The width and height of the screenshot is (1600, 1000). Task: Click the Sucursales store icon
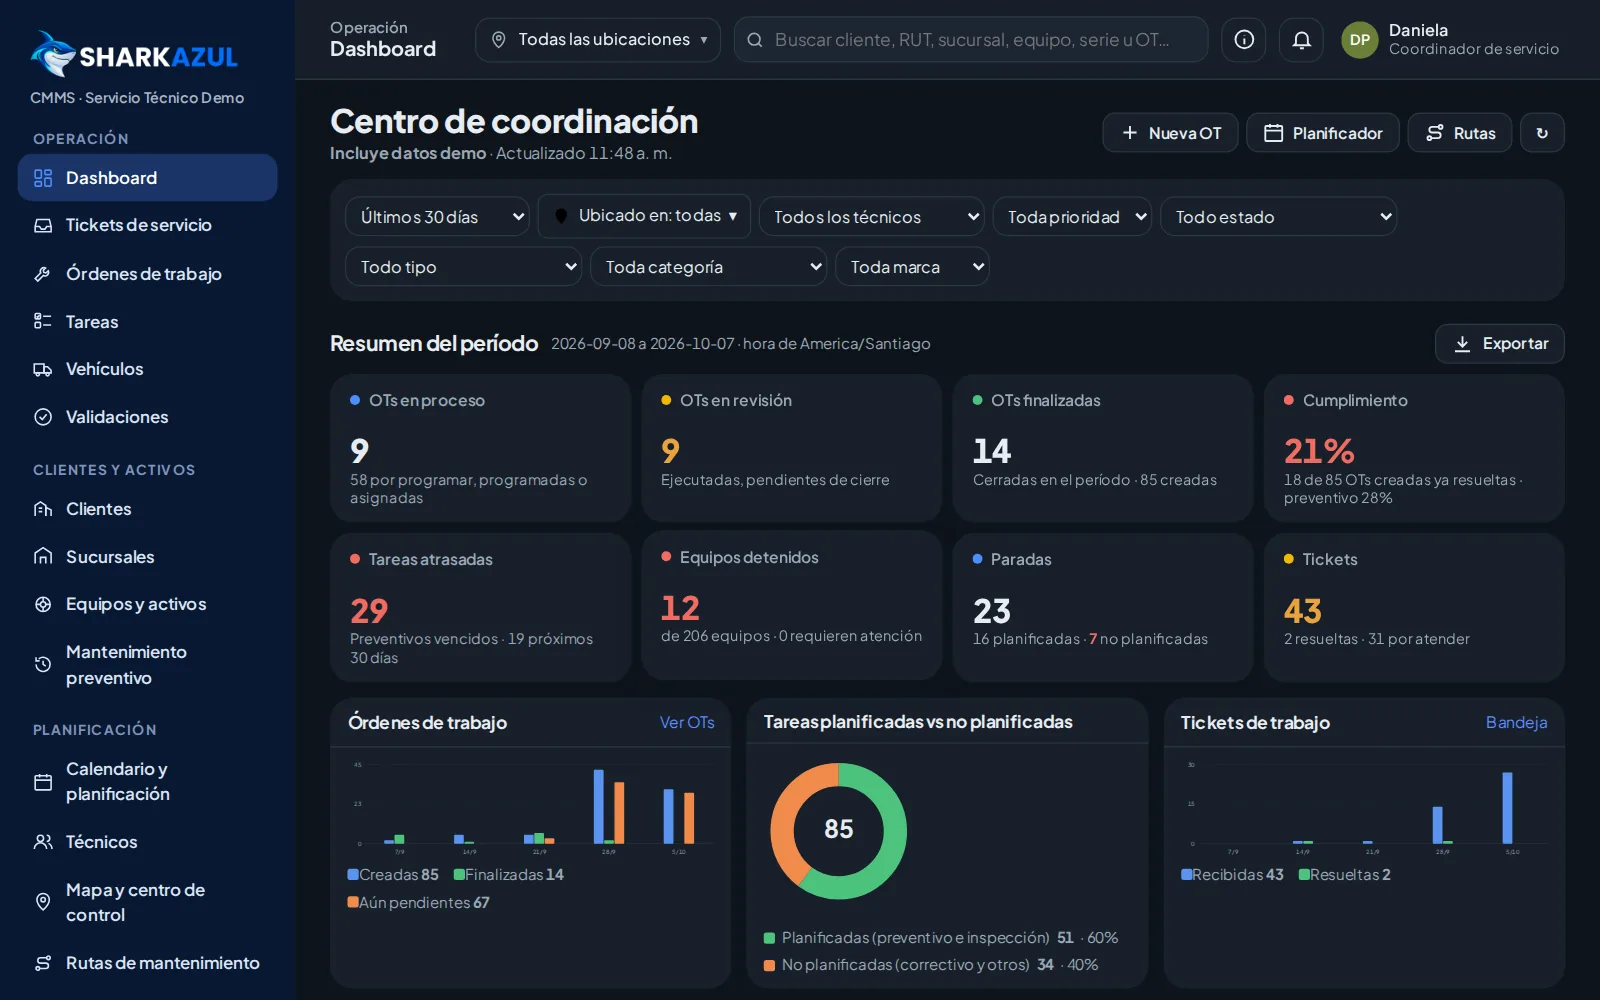click(x=43, y=557)
